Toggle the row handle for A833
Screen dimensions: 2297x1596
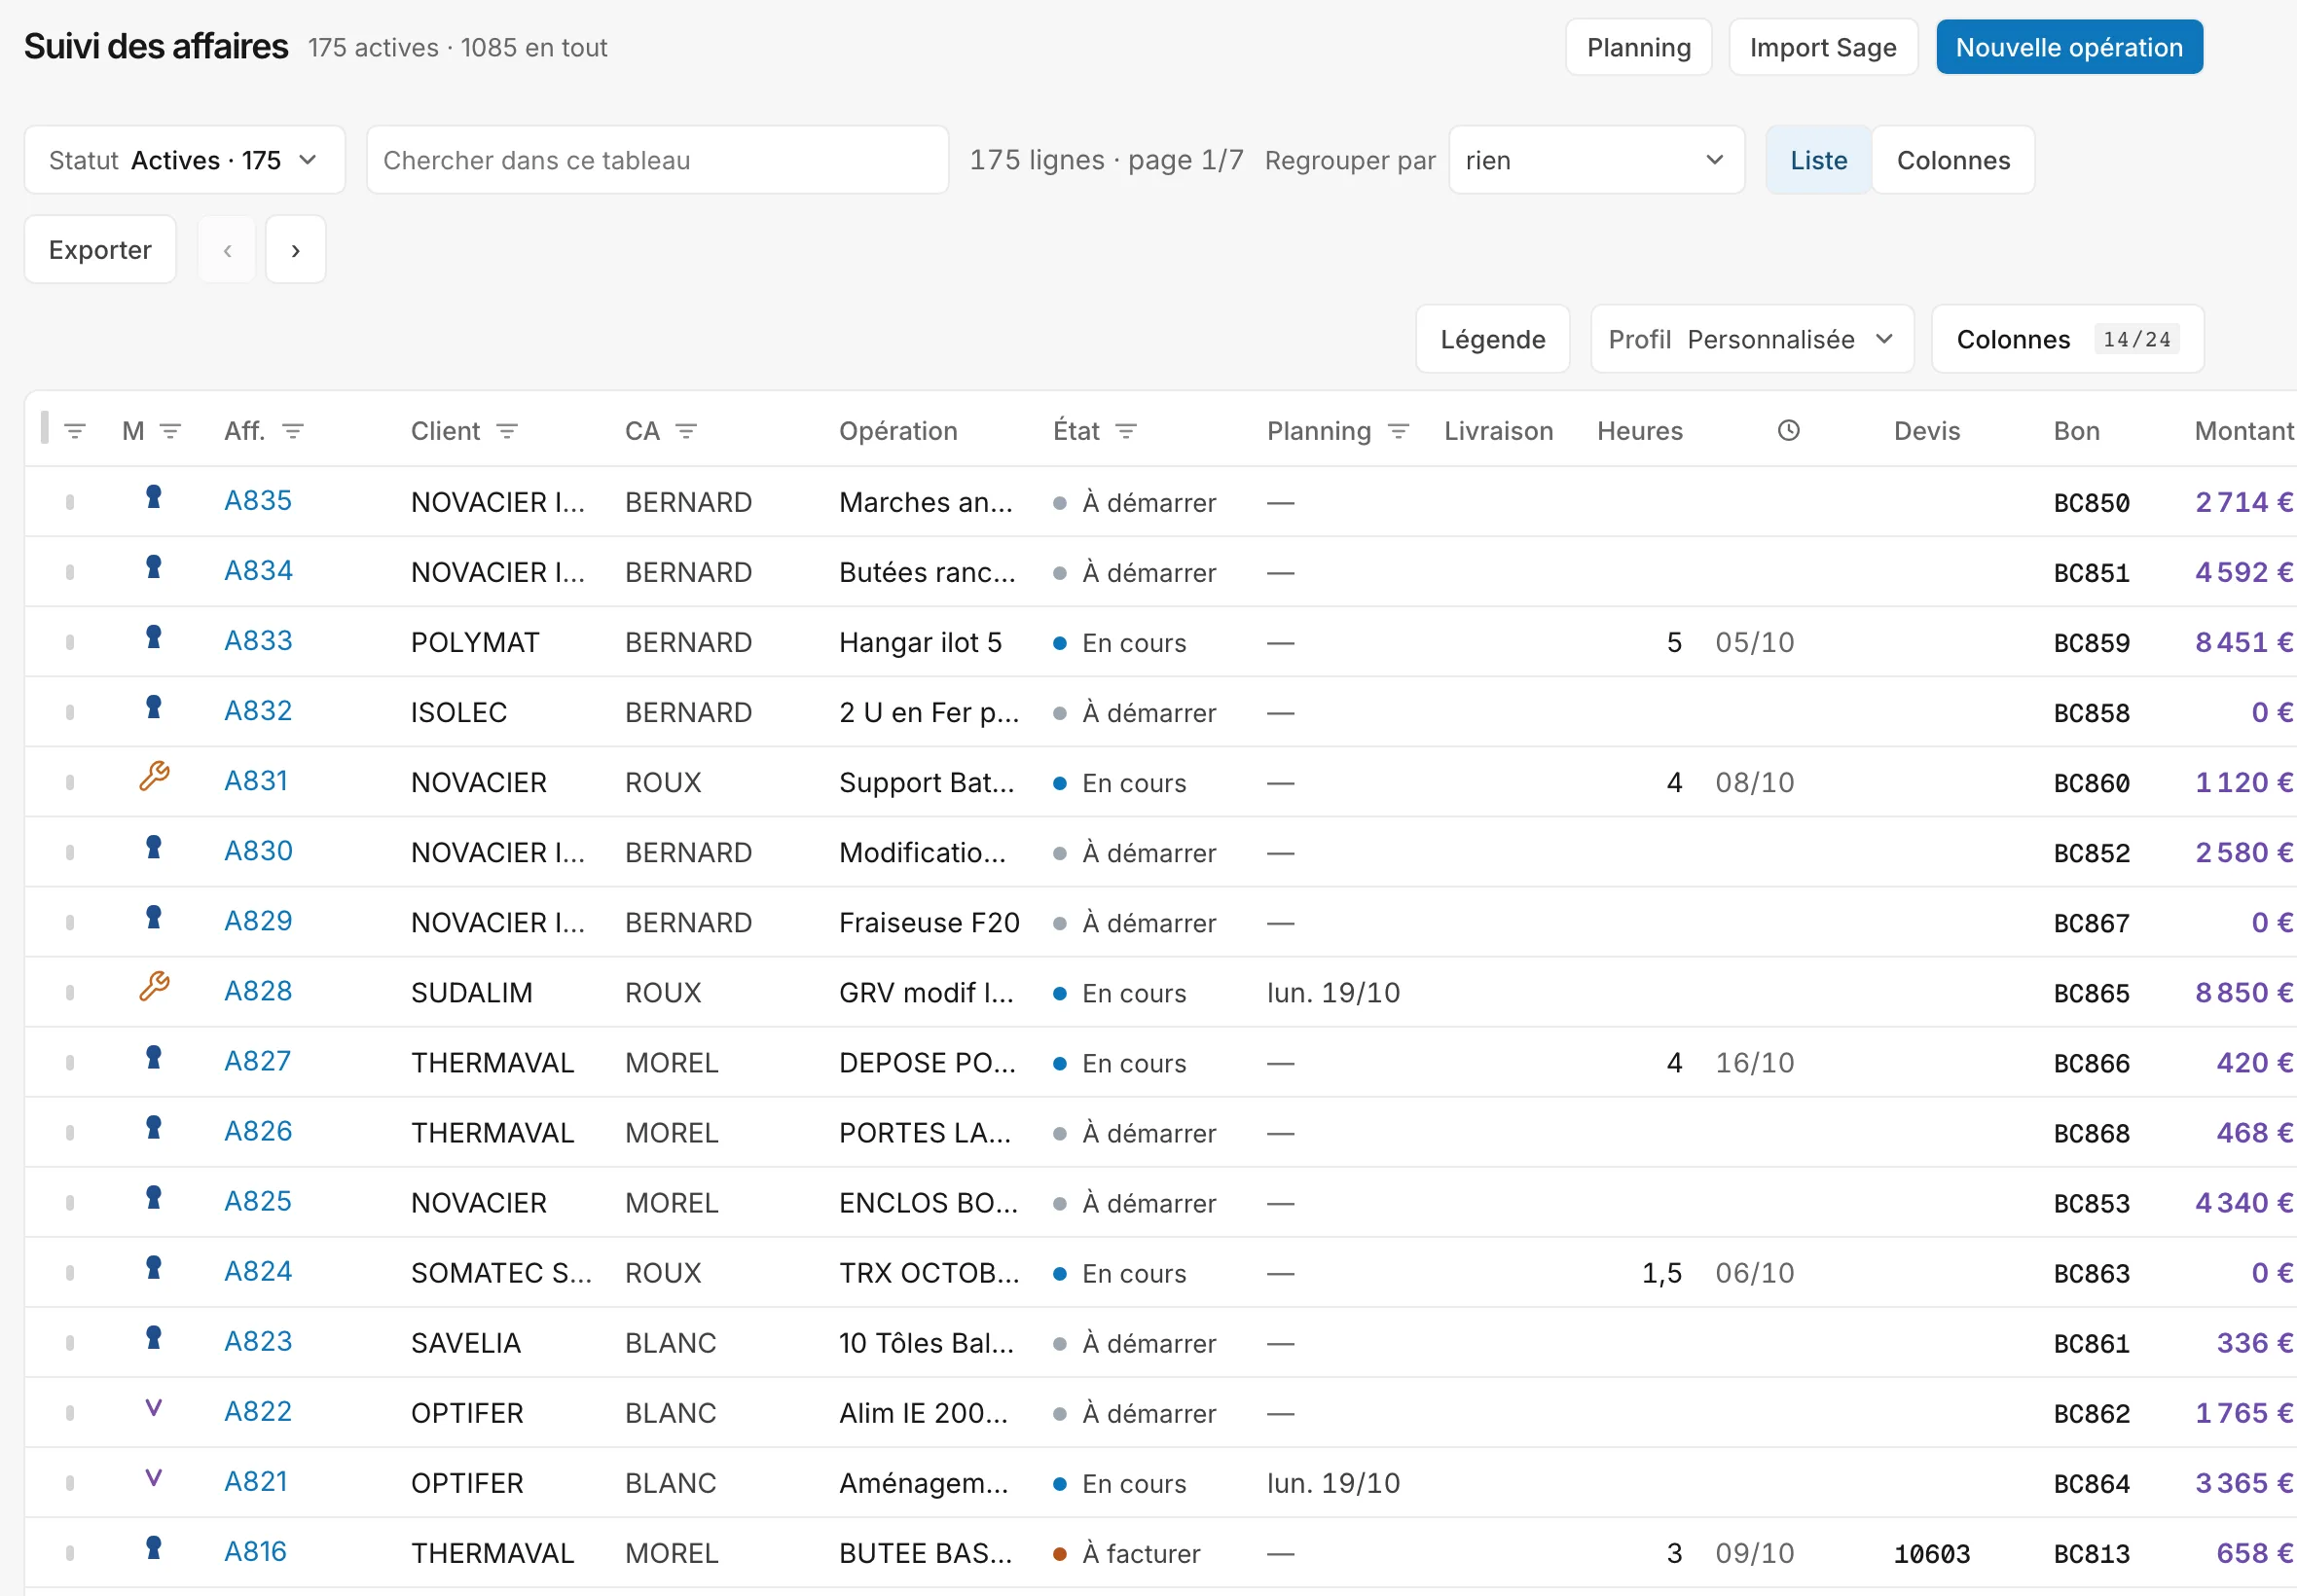(70, 643)
